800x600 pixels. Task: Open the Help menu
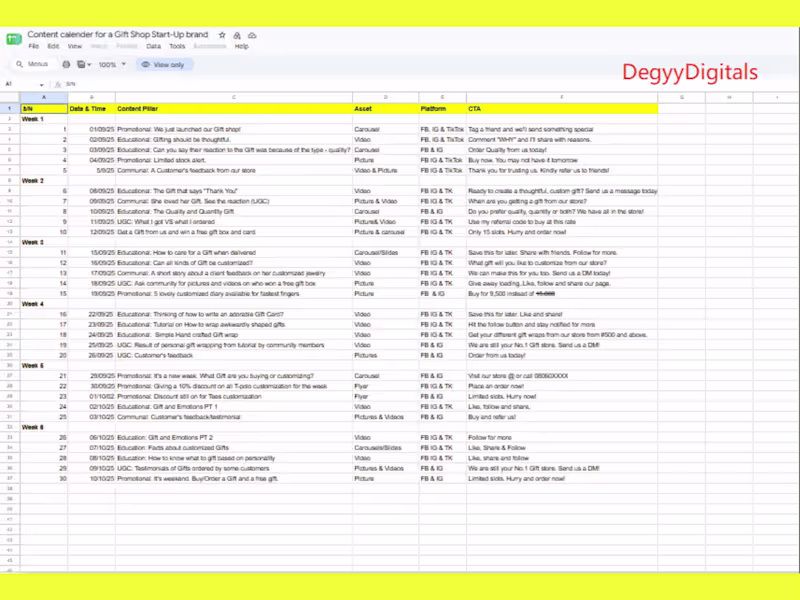point(241,46)
